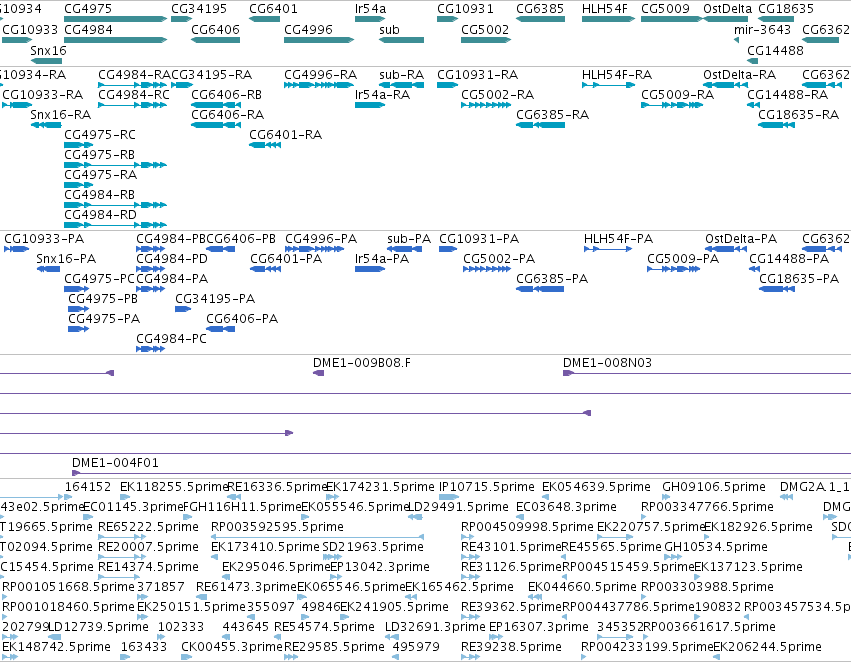The height and width of the screenshot is (662, 851).
Task: Click the CG5009-RA transcript label
Action: pos(677,94)
